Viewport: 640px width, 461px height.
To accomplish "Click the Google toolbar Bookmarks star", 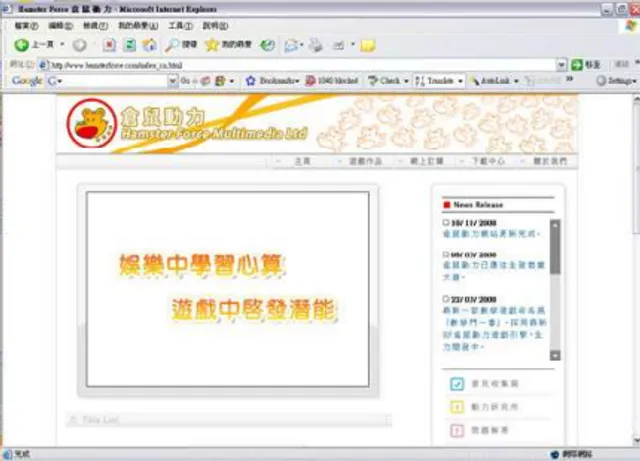I will (x=251, y=81).
